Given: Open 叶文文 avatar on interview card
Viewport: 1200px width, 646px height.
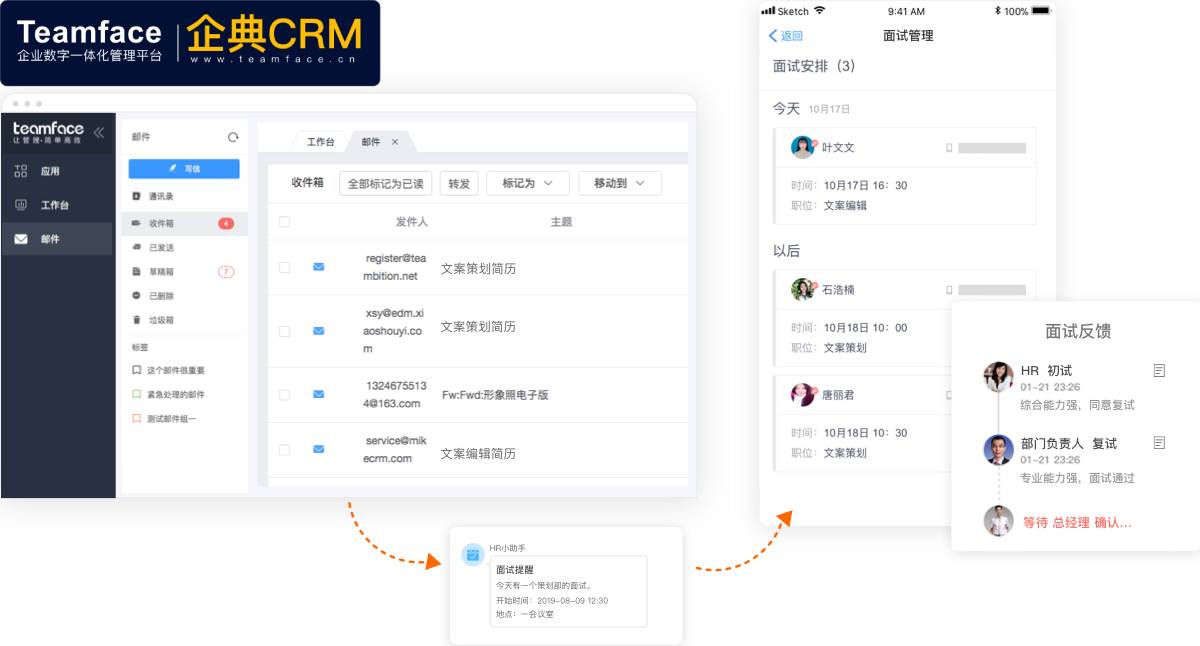Looking at the screenshot, I should point(802,147).
